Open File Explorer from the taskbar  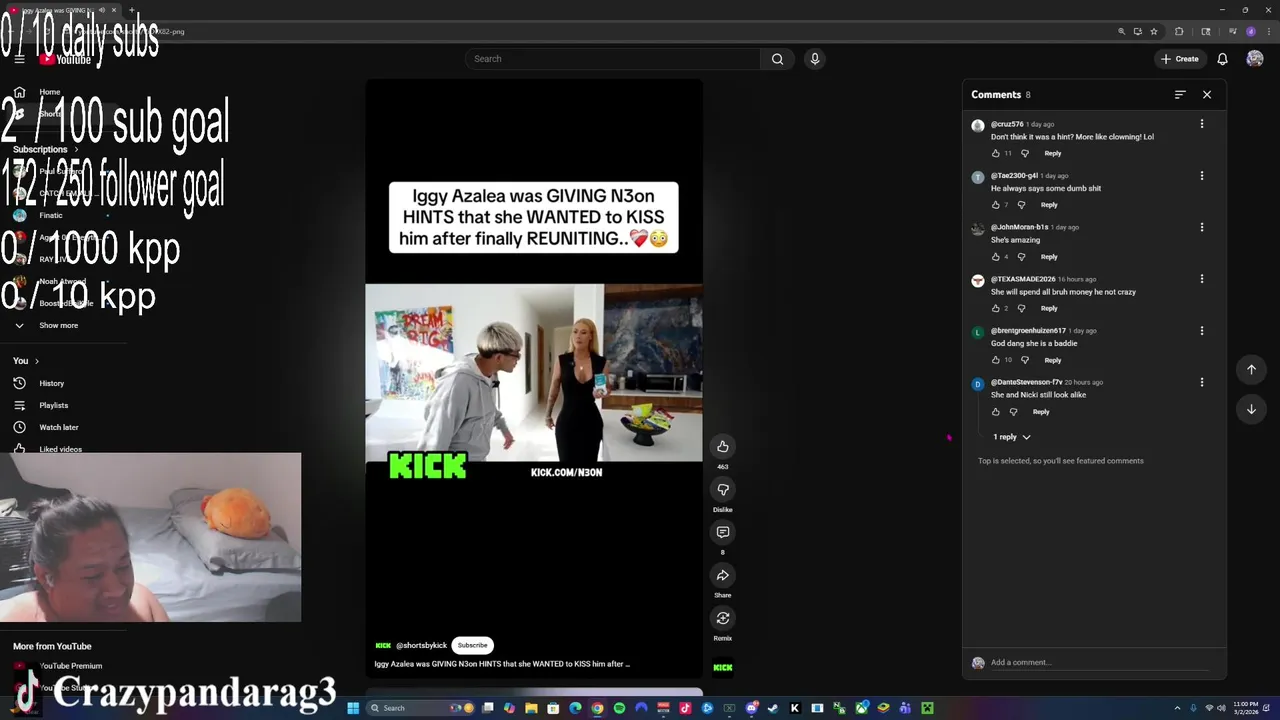click(531, 708)
